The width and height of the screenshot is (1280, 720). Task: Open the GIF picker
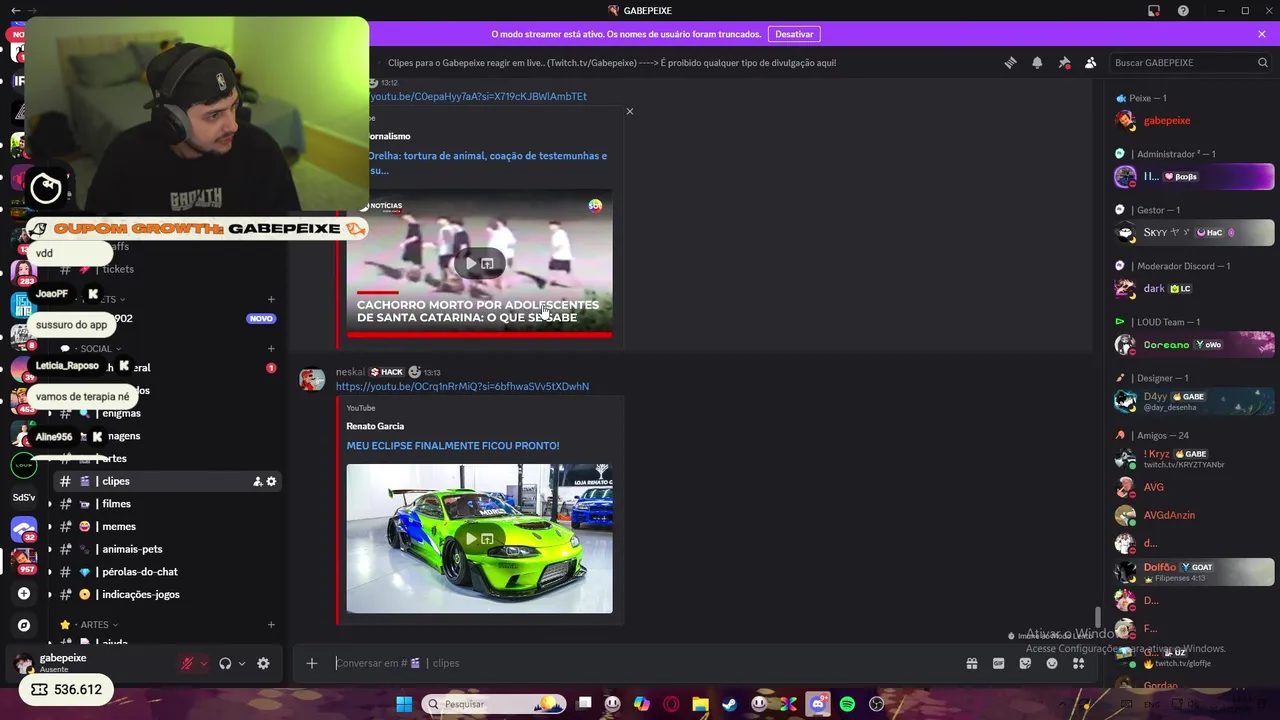coord(998,663)
